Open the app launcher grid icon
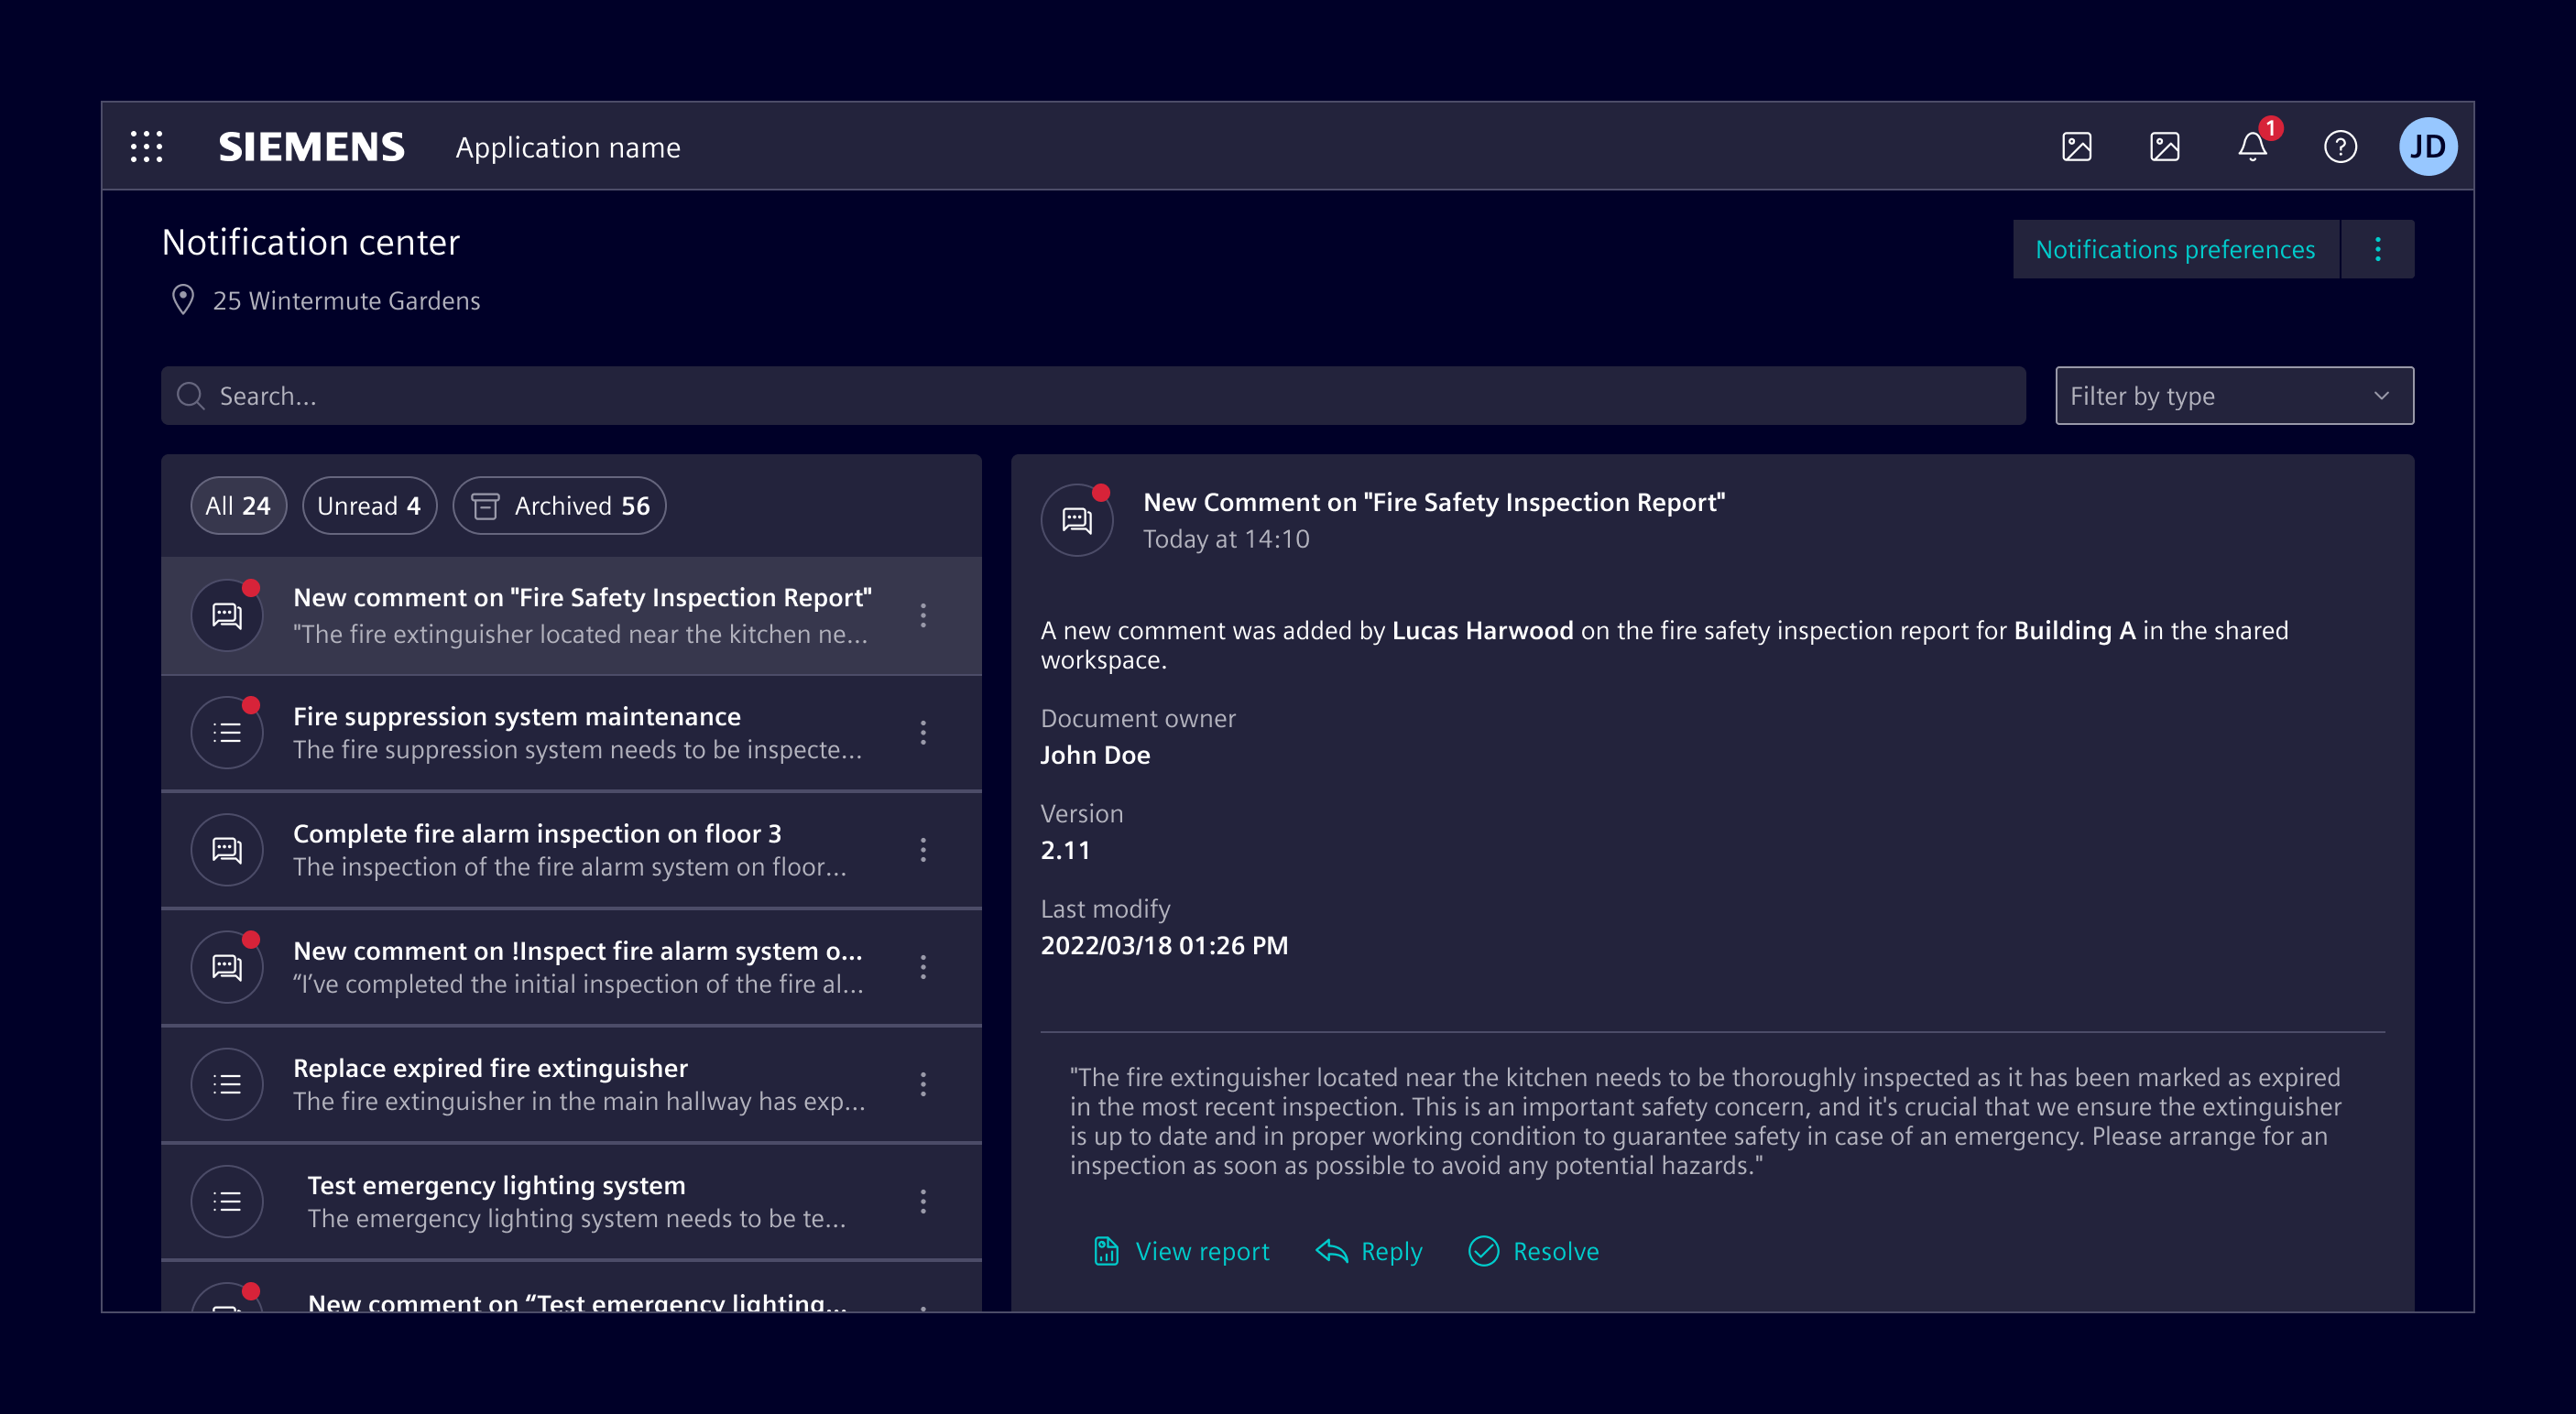This screenshot has height=1414, width=2576. pos(146,146)
